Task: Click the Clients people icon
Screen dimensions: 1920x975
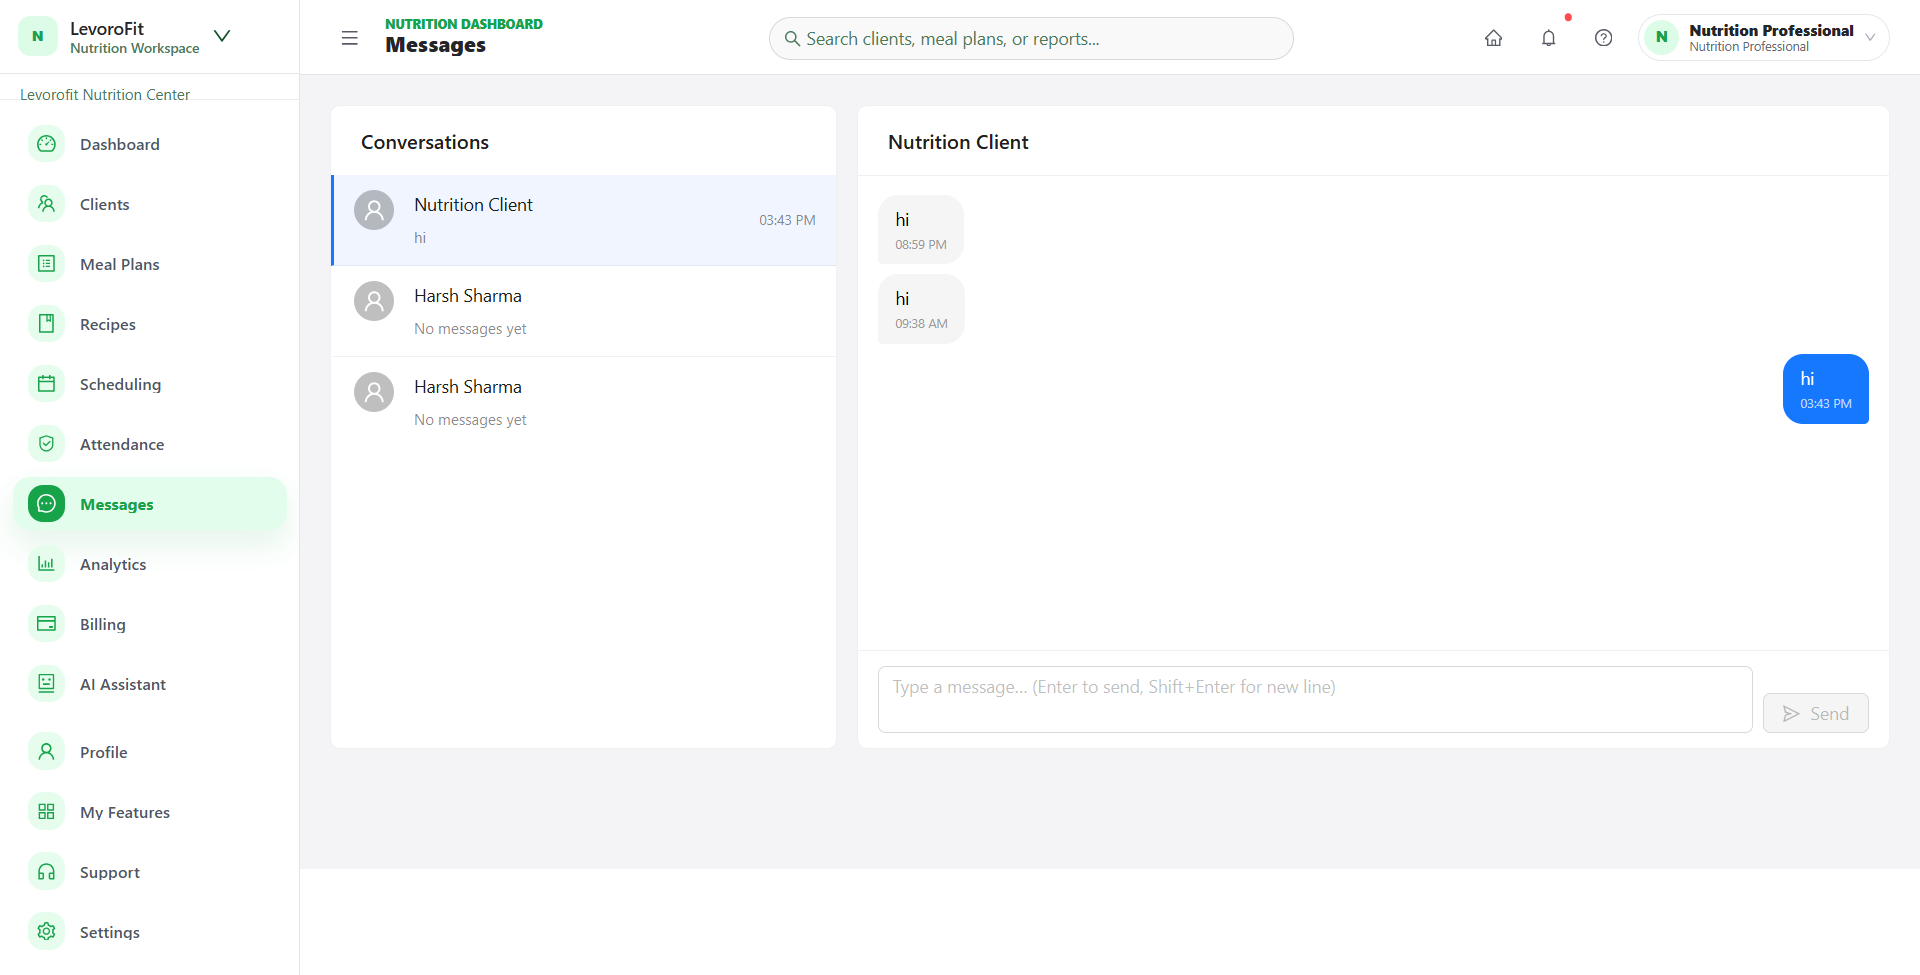Action: point(46,204)
